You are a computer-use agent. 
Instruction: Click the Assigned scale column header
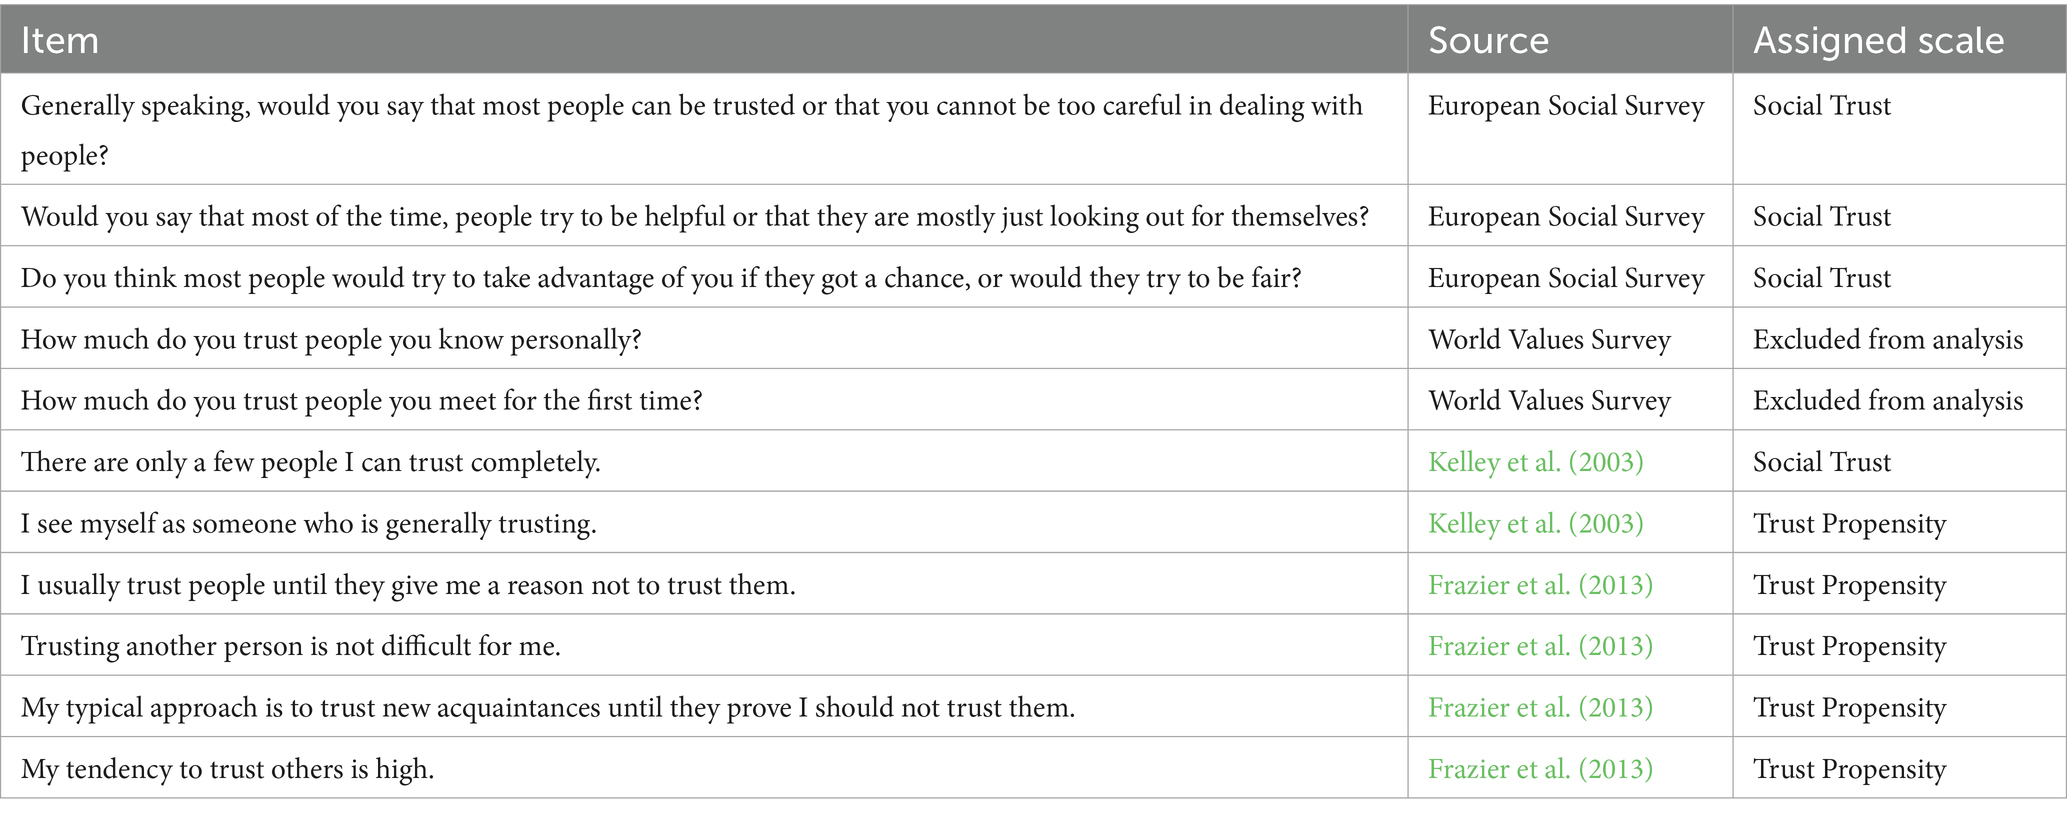click(1878, 40)
